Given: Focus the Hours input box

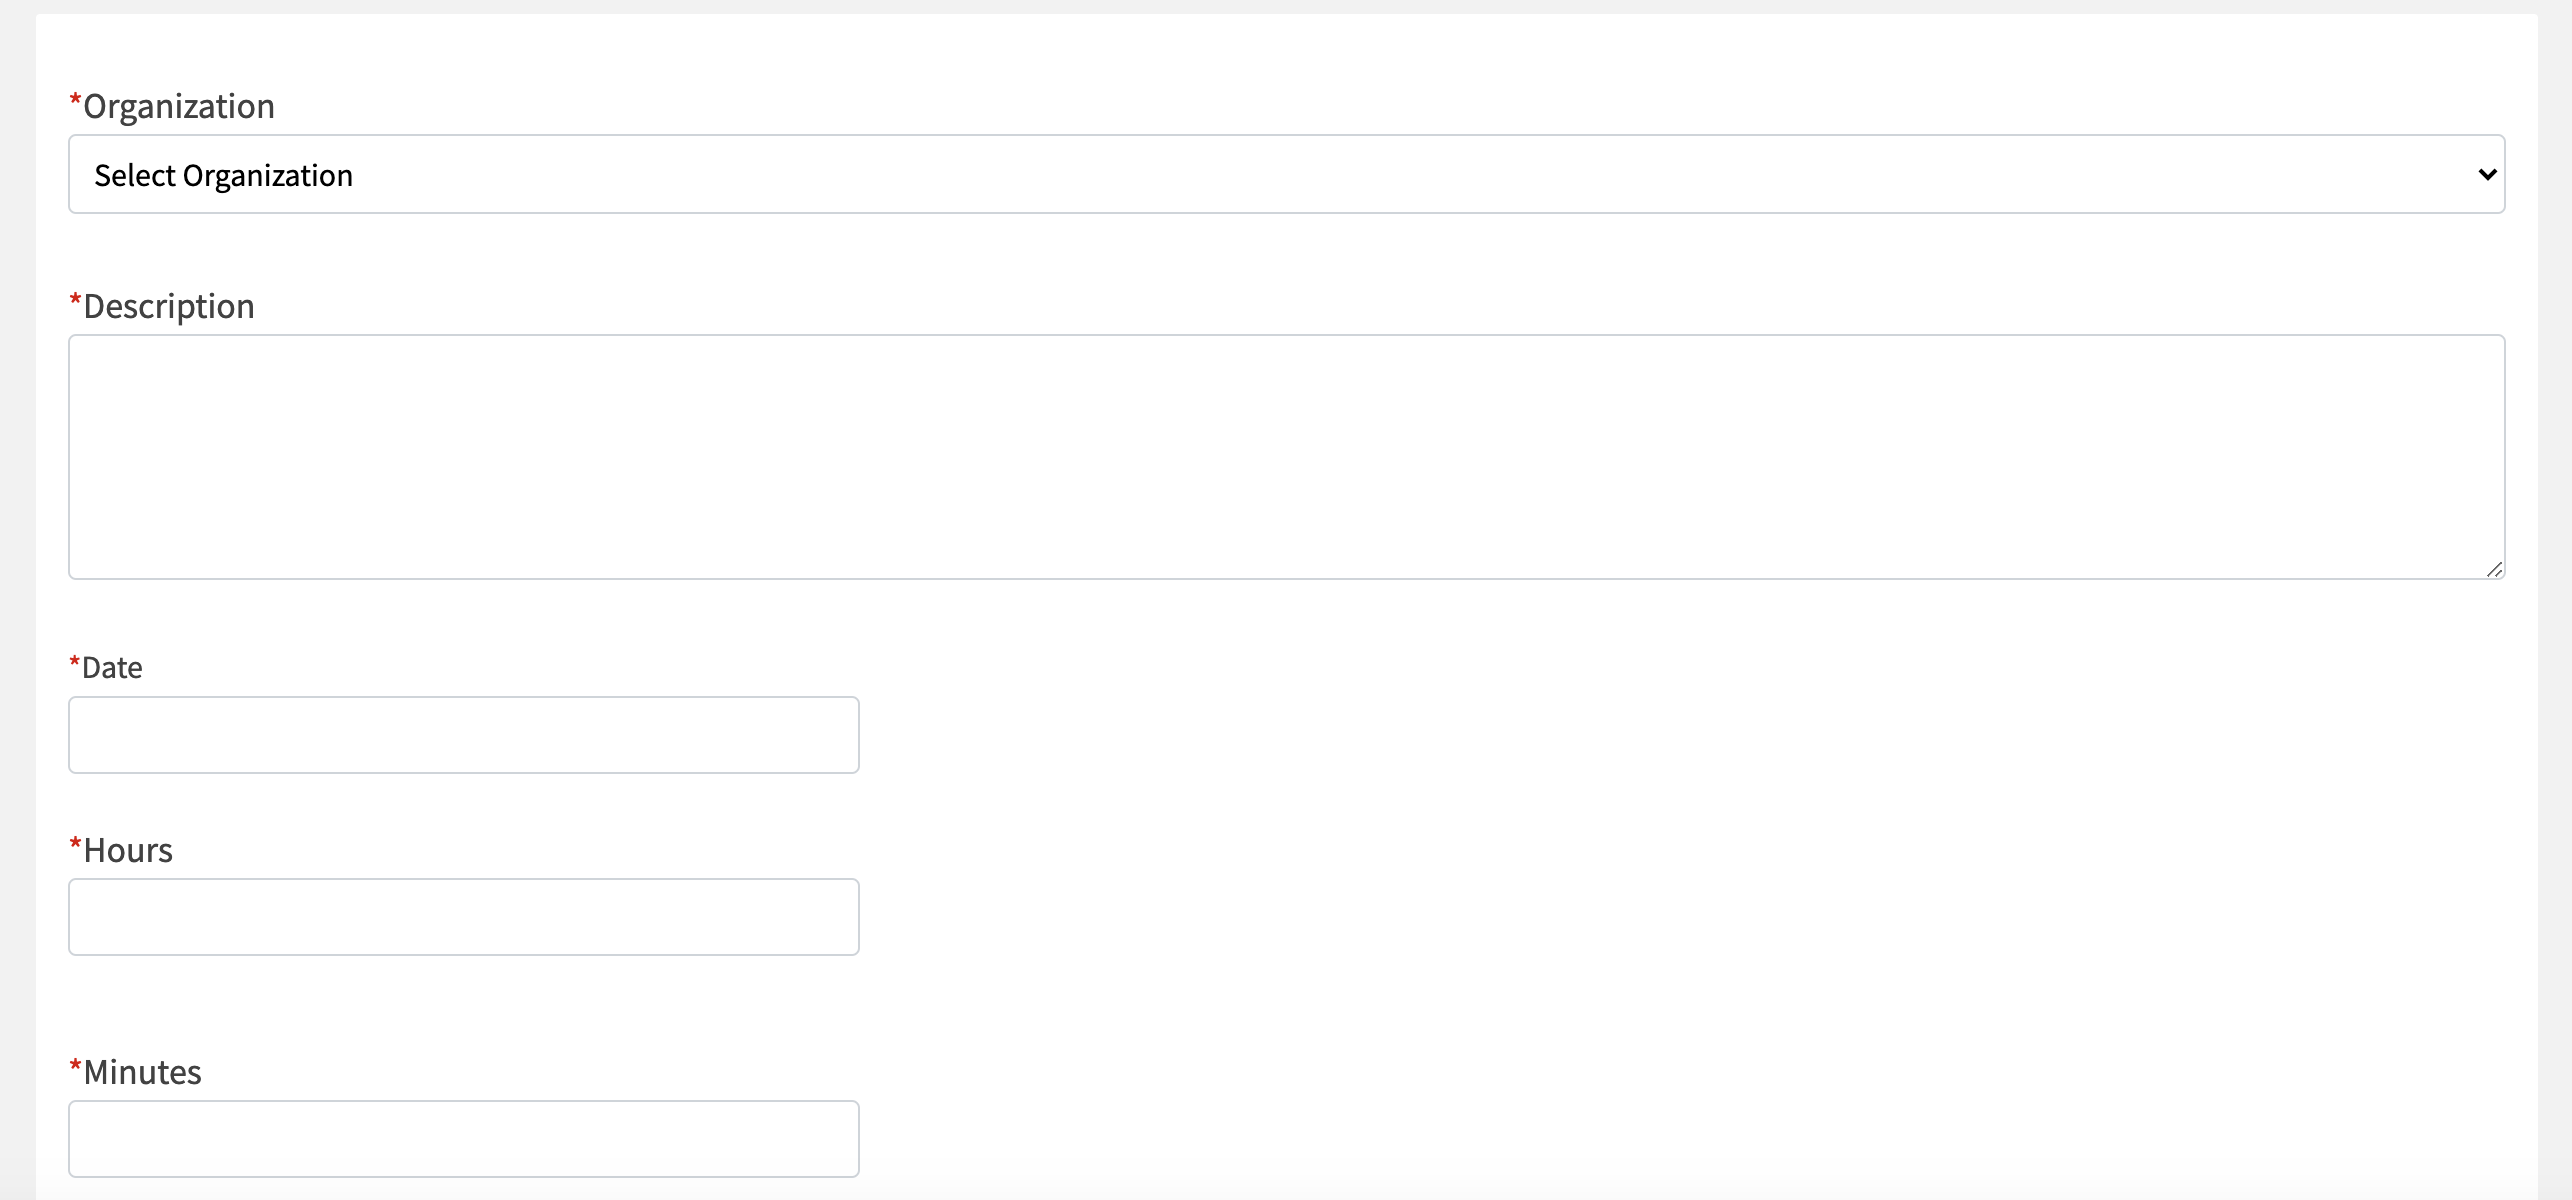Looking at the screenshot, I should [463, 917].
